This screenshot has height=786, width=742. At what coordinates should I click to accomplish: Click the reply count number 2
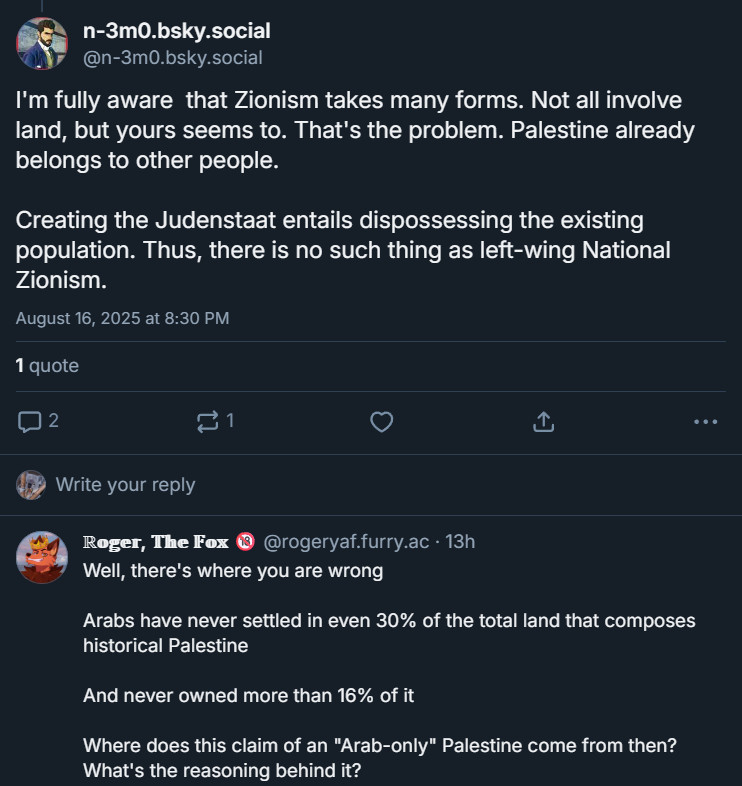[54, 421]
